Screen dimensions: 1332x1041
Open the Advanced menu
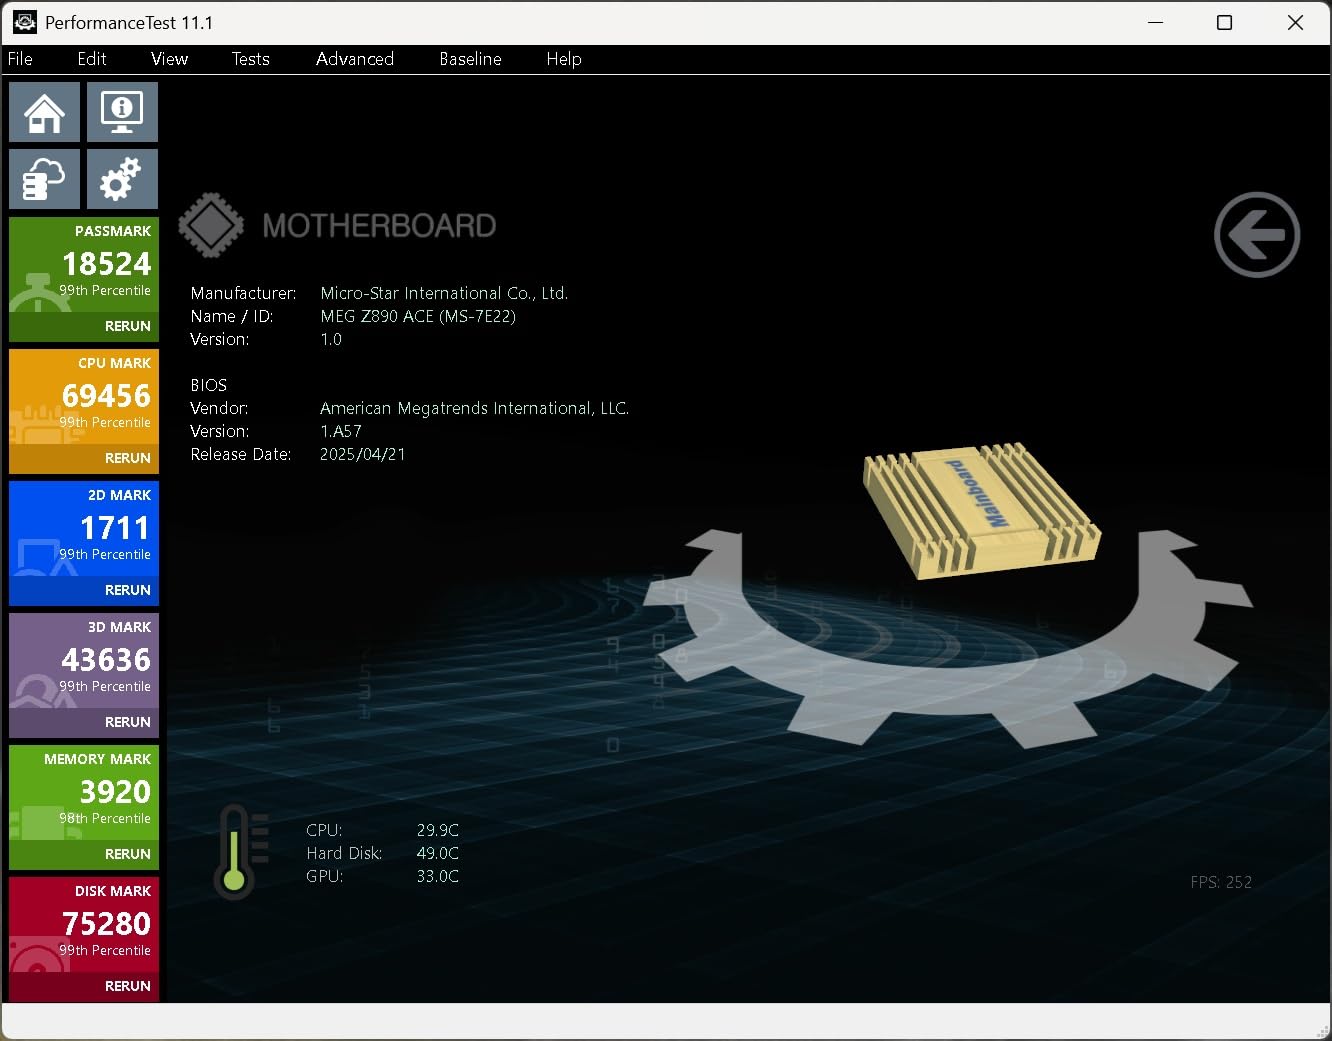355,59
